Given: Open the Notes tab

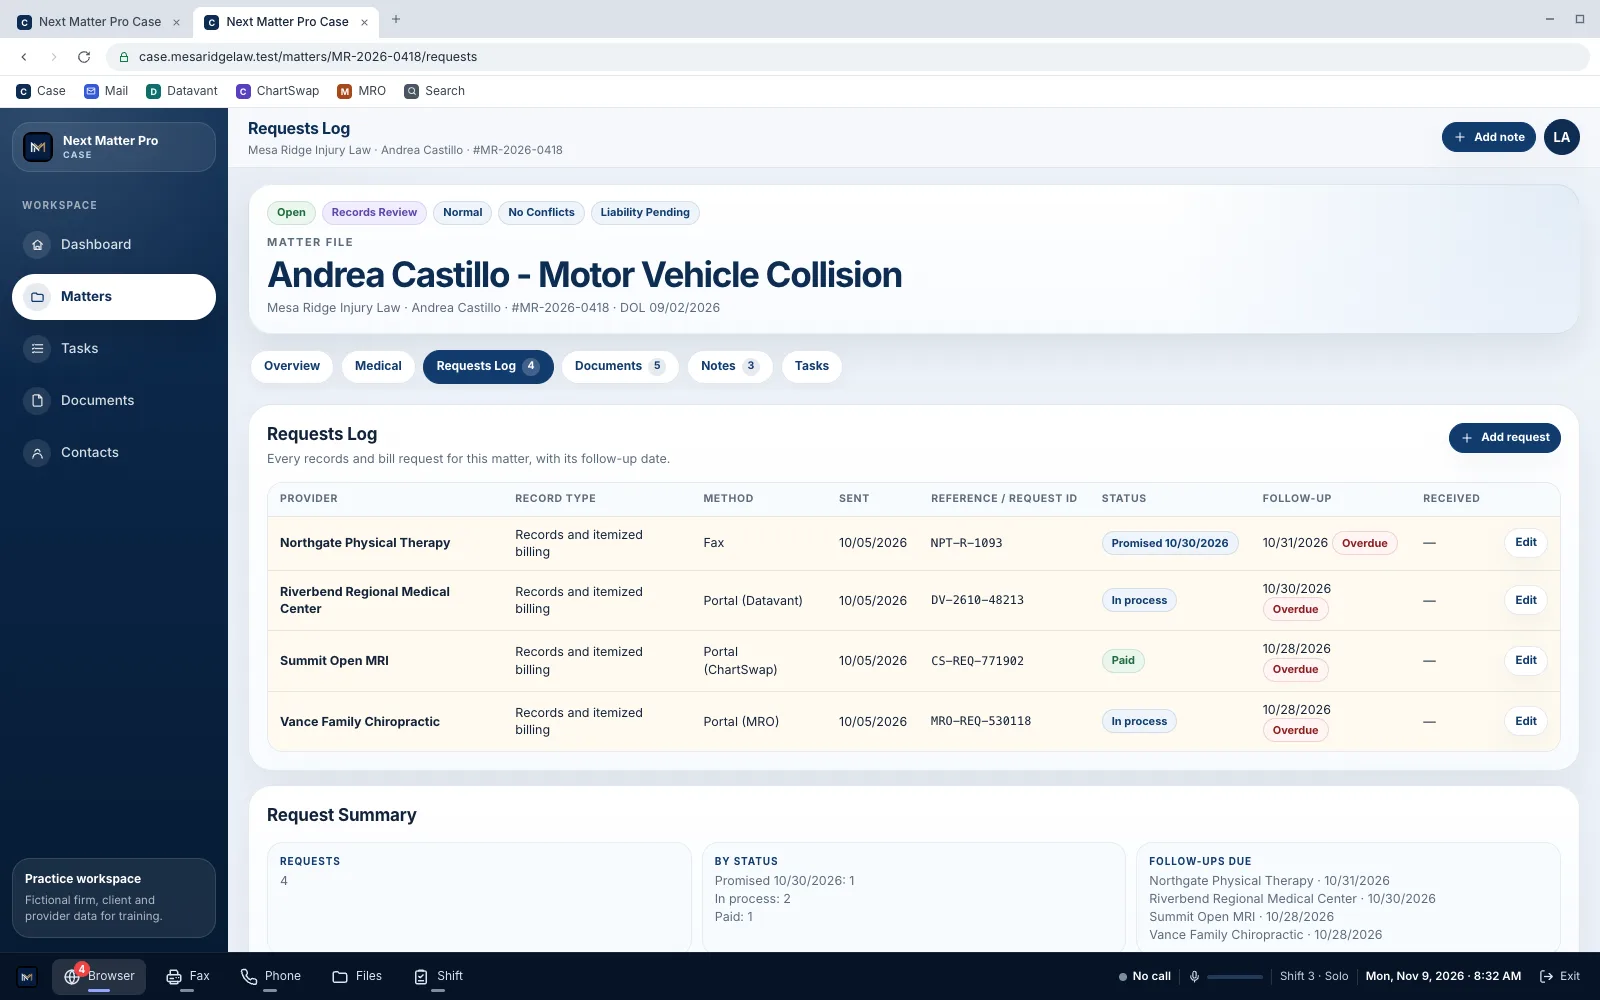Looking at the screenshot, I should click(x=729, y=367).
